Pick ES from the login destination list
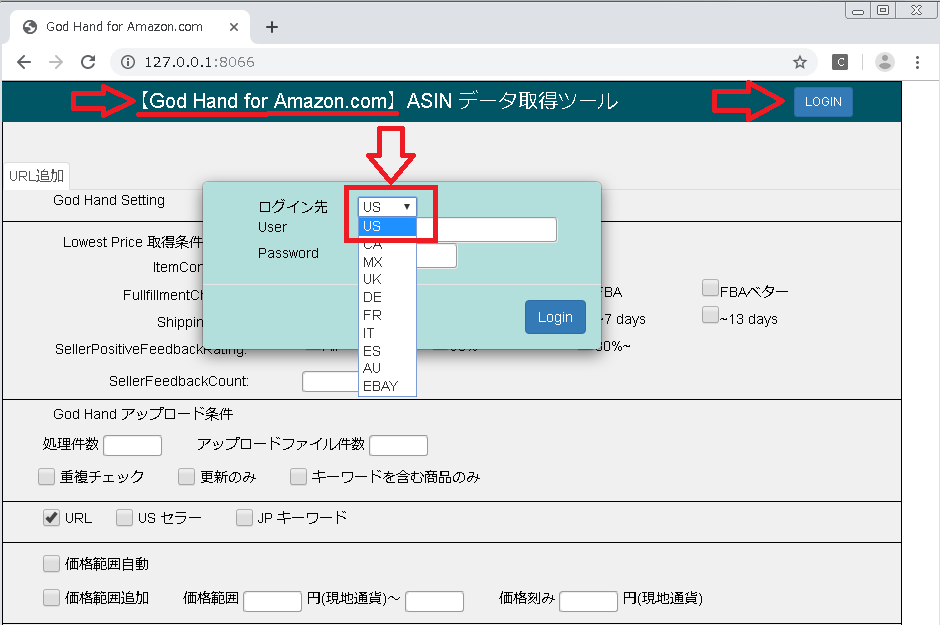 387,351
